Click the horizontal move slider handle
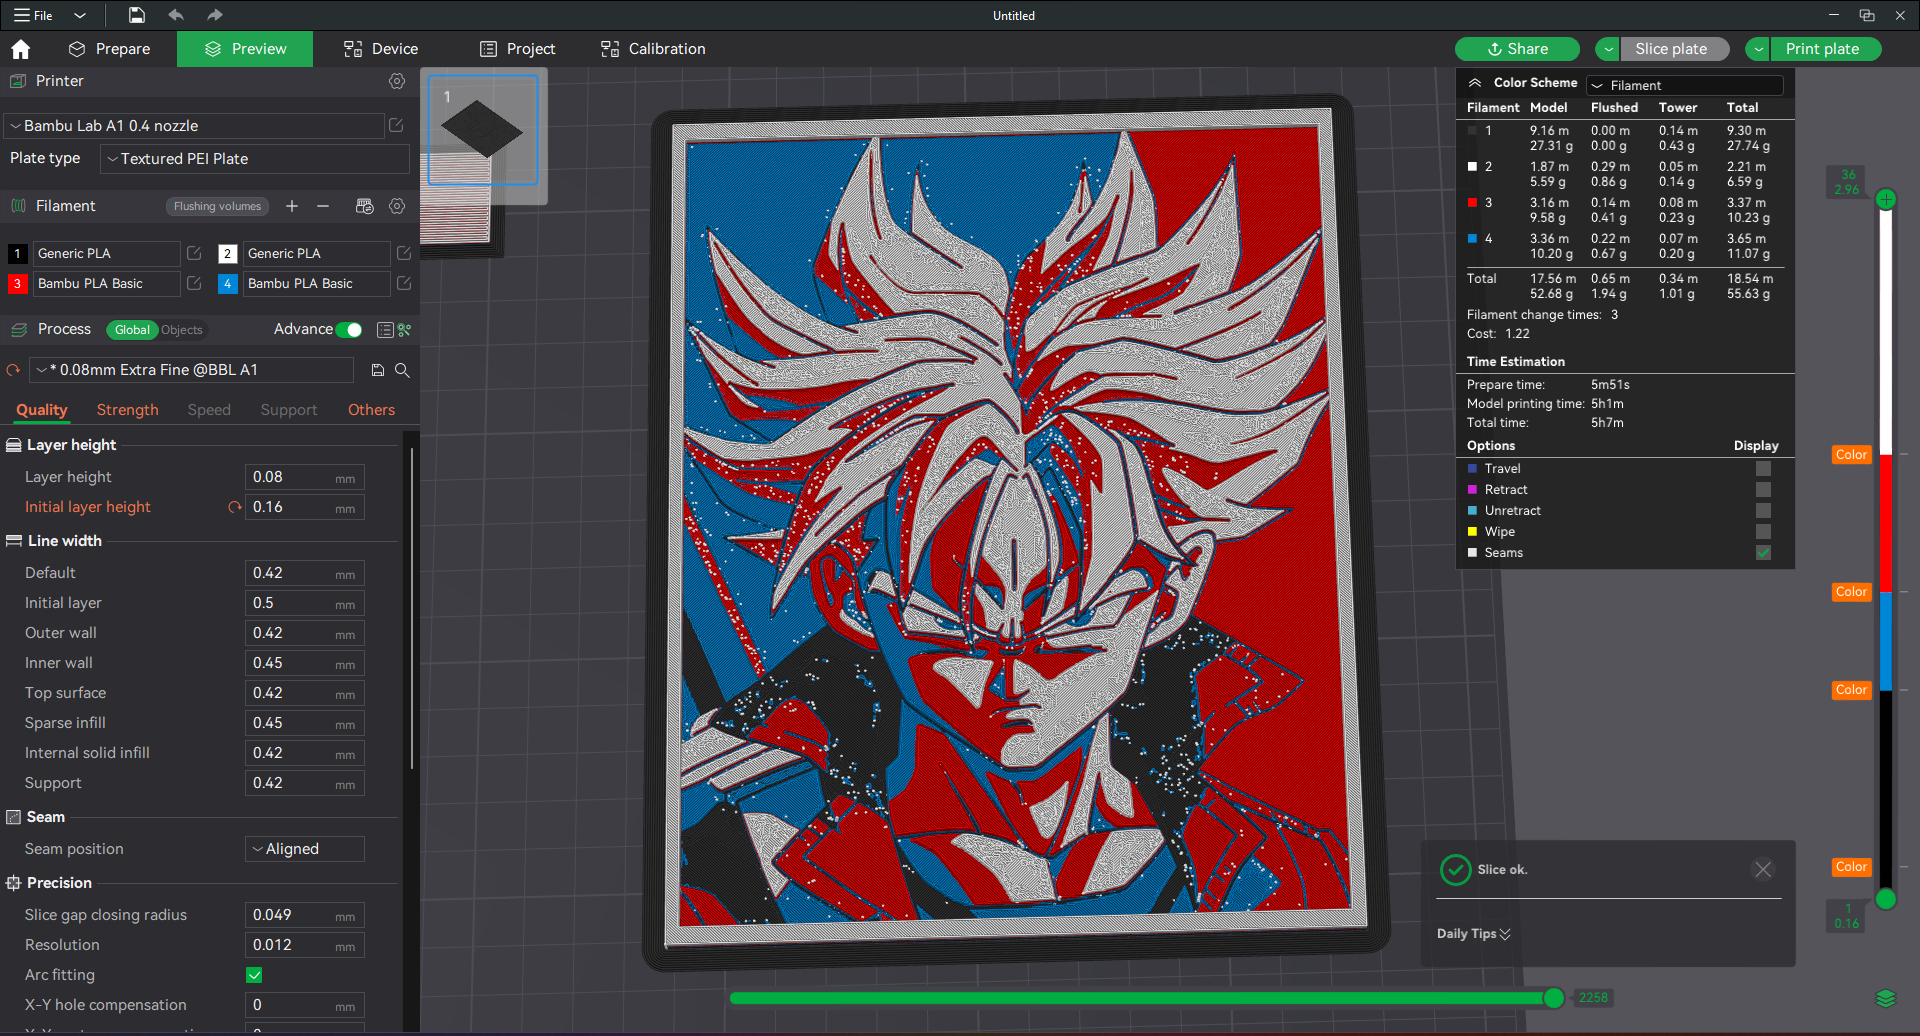Screen dimensions: 1920x1036 coord(1554,998)
